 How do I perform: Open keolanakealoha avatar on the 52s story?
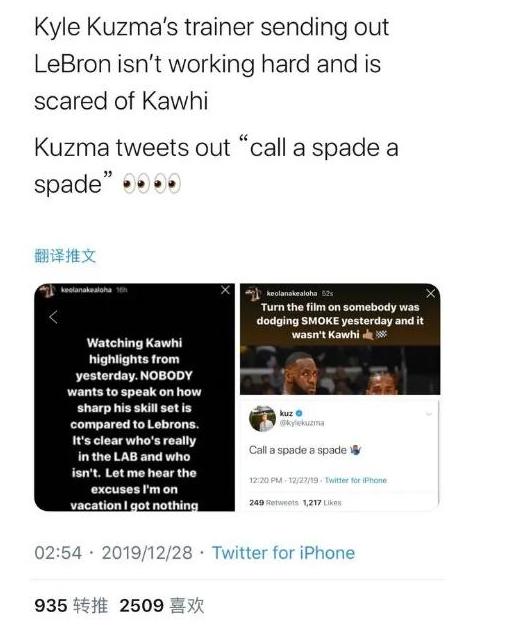tap(254, 294)
